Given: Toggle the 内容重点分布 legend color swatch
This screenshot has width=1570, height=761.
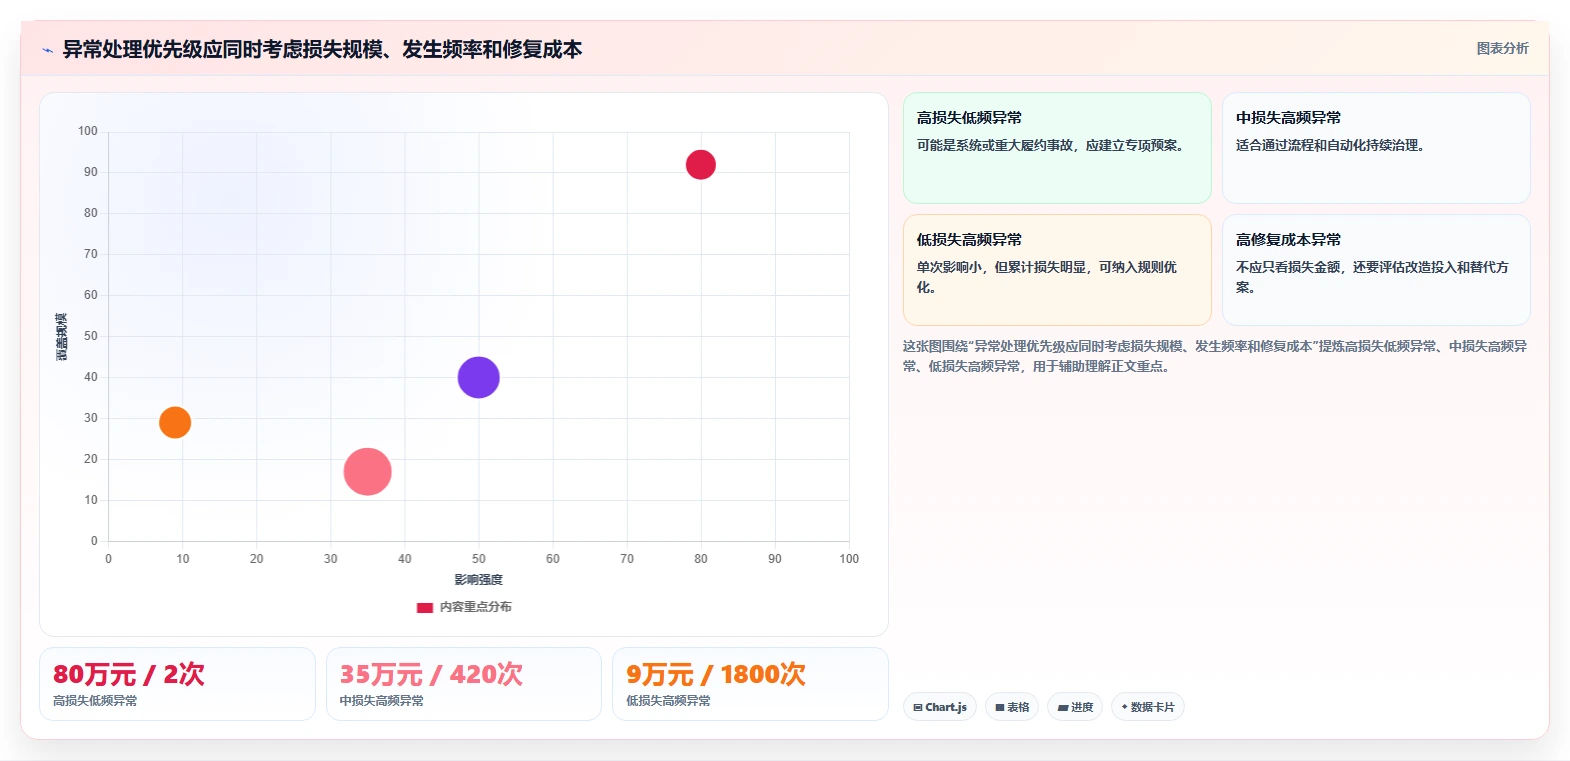Looking at the screenshot, I should click(425, 607).
